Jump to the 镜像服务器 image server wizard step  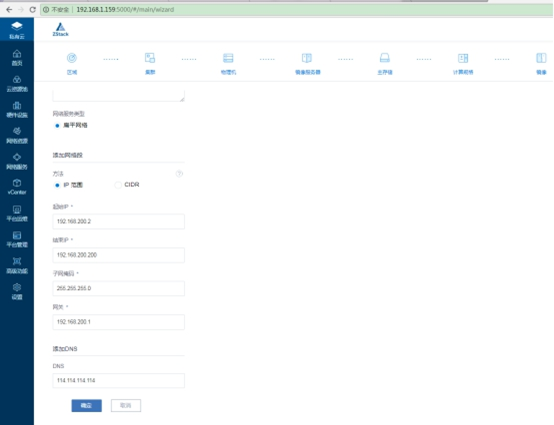[x=307, y=63]
